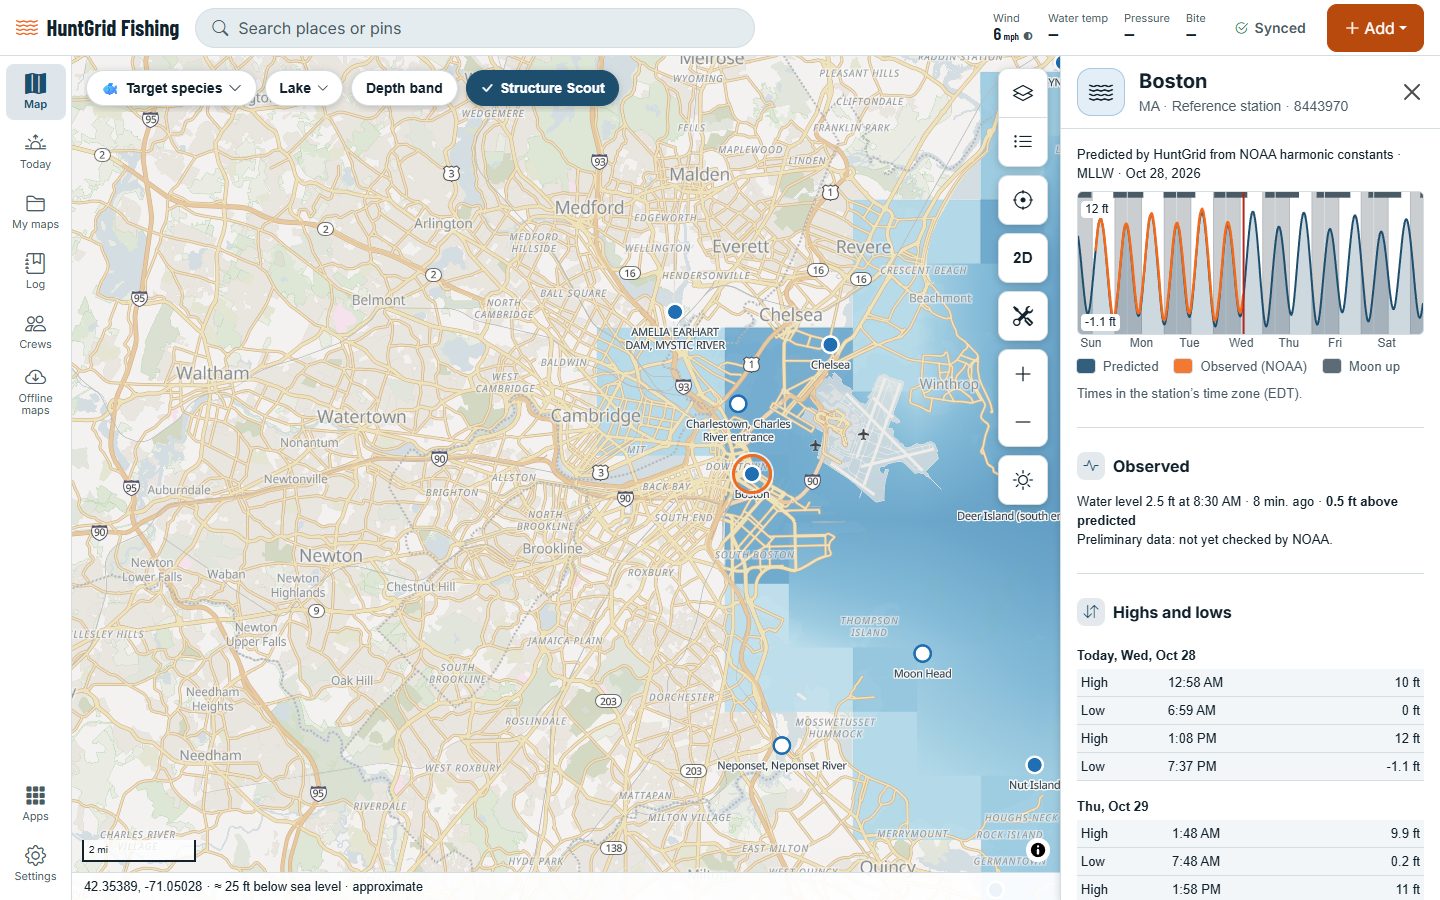The width and height of the screenshot is (1440, 900).
Task: Open the Today sidebar section
Action: 36,152
